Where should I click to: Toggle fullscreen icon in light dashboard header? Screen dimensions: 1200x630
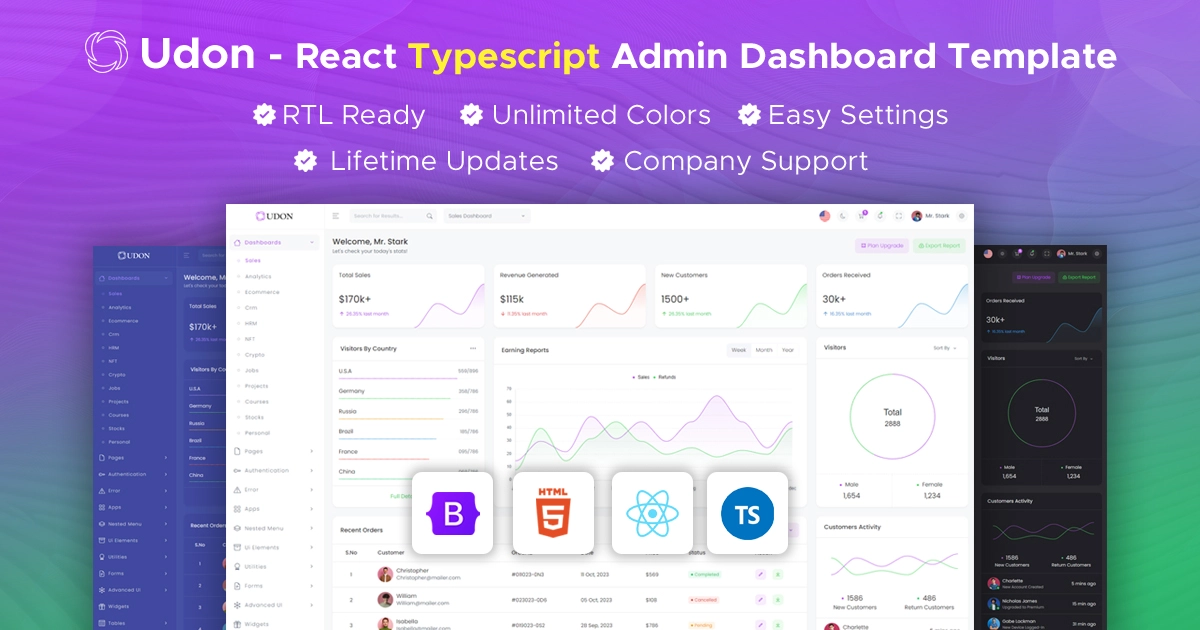pyautogui.click(x=898, y=216)
